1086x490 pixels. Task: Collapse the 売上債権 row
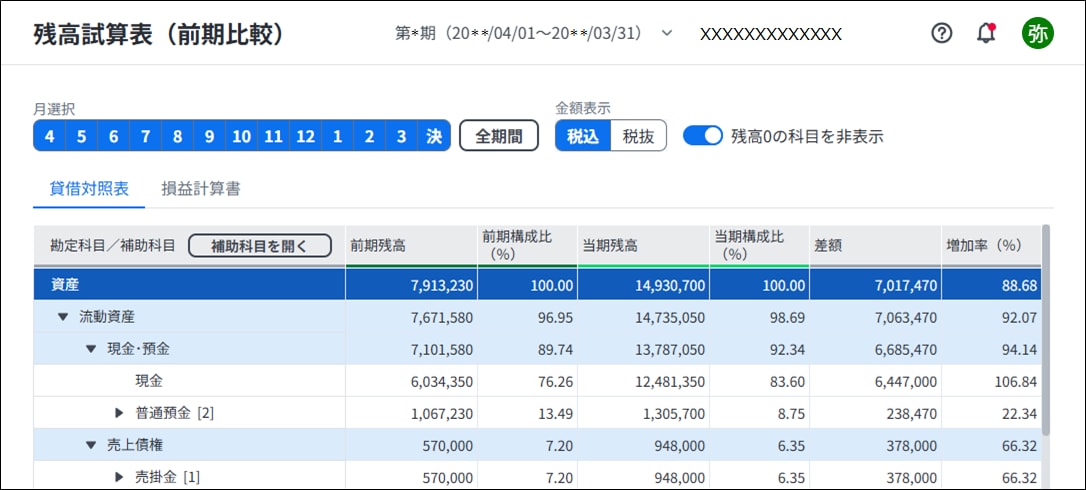click(x=91, y=445)
